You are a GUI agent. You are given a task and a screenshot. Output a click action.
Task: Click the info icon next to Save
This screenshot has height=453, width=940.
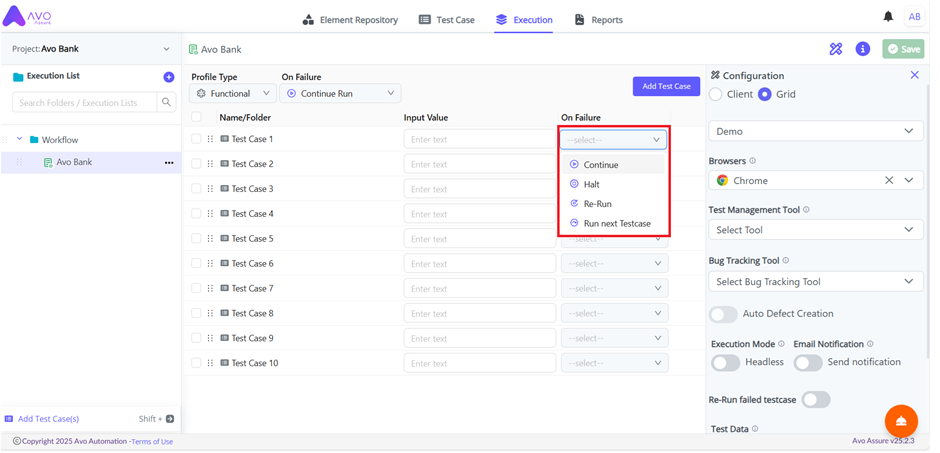pos(862,49)
